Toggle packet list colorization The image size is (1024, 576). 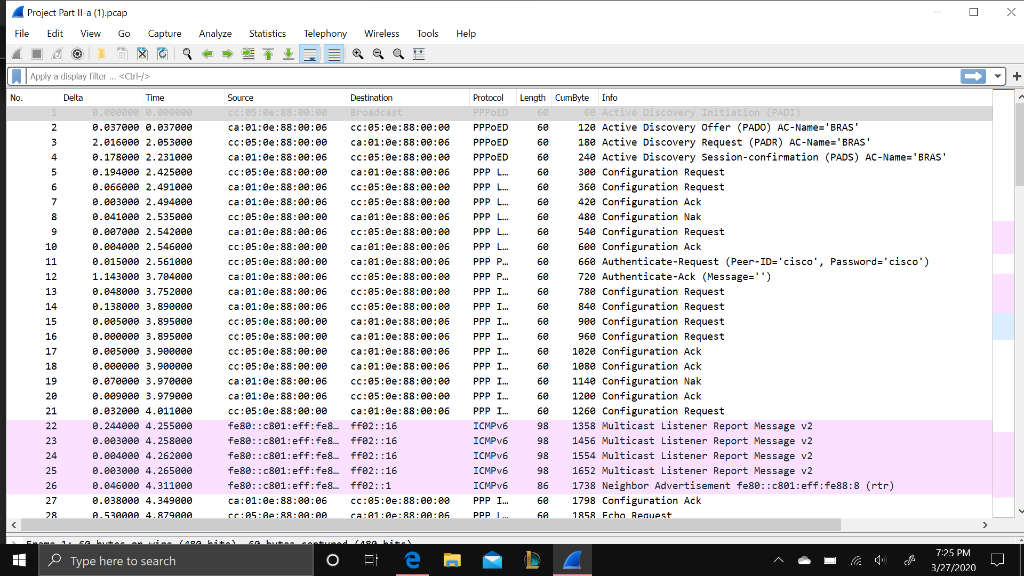point(333,54)
